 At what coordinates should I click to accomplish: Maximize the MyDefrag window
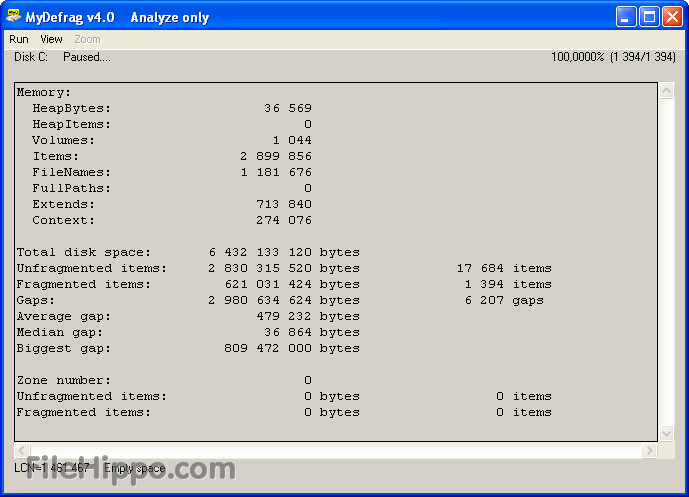coord(649,17)
